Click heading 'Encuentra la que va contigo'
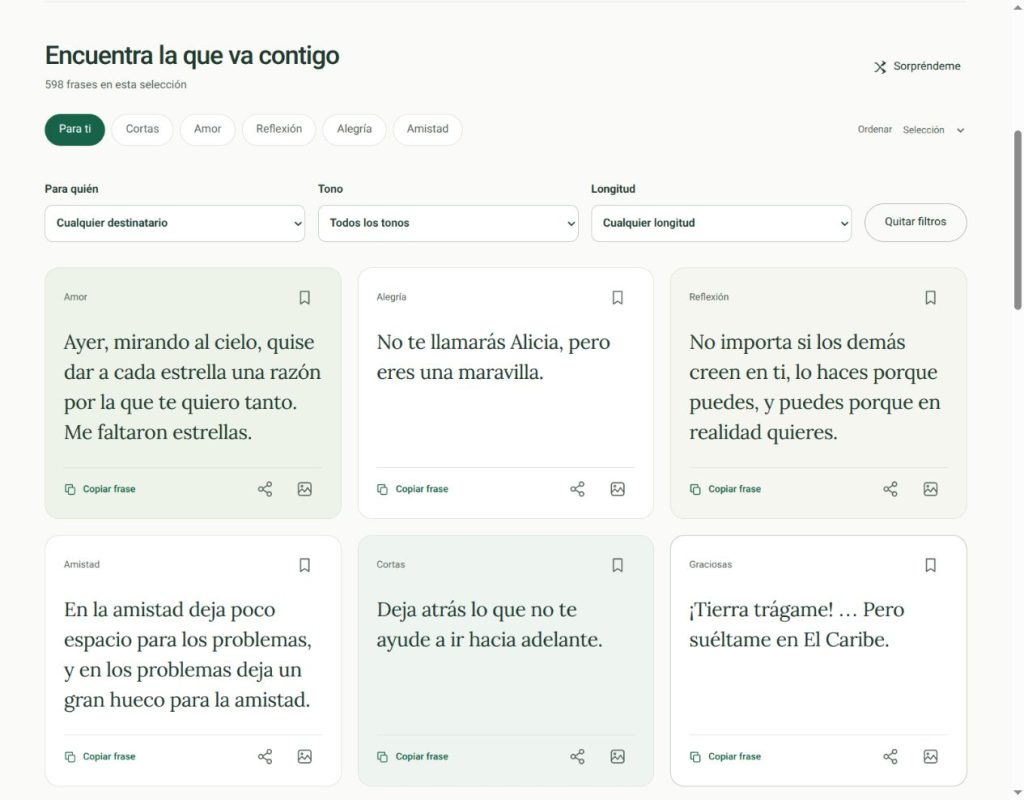The image size is (1024, 800). pyautogui.click(x=192, y=56)
